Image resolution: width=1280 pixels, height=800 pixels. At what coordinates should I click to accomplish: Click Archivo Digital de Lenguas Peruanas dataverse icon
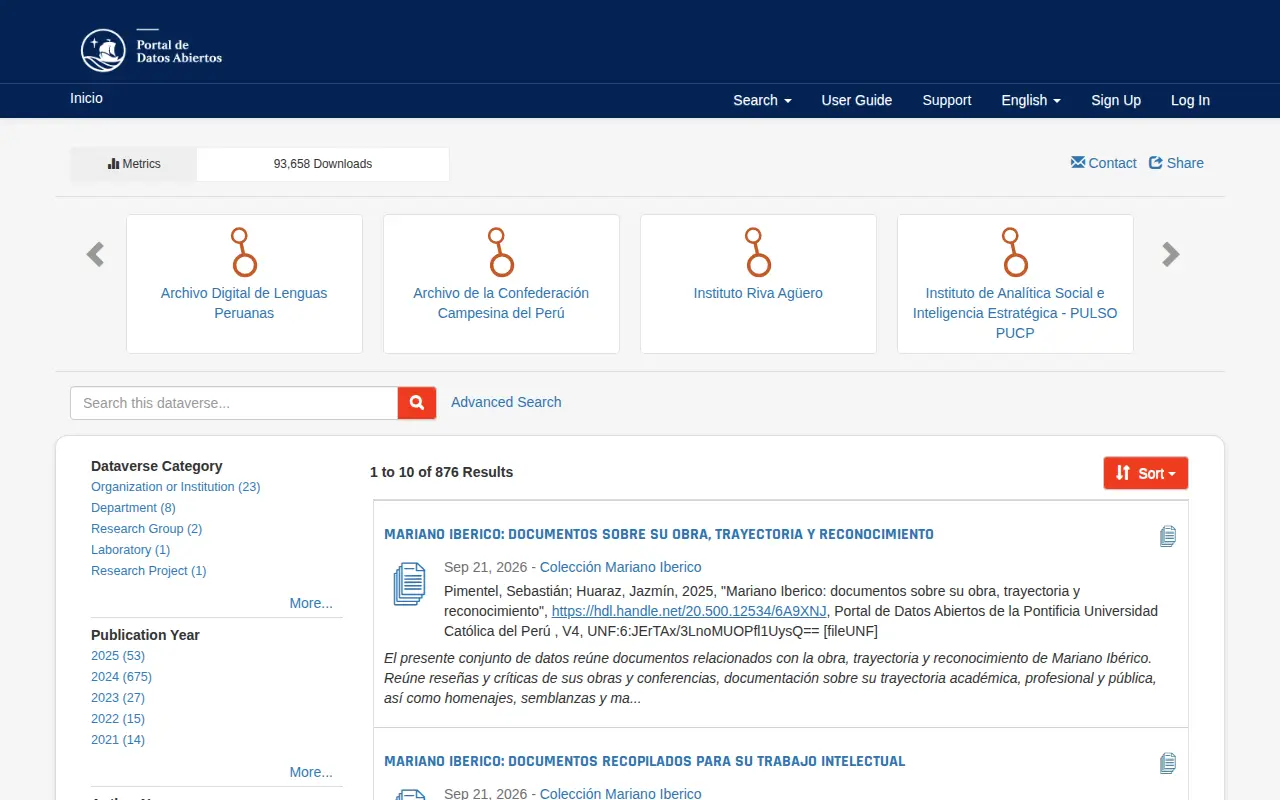(244, 252)
